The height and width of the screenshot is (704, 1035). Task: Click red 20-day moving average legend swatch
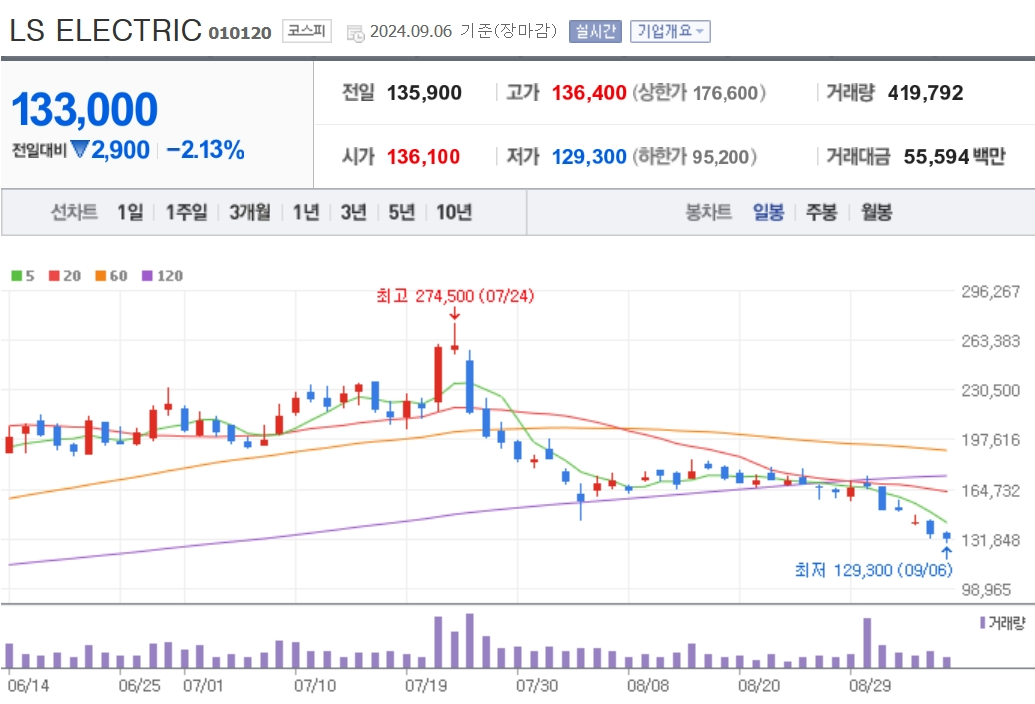pos(54,276)
